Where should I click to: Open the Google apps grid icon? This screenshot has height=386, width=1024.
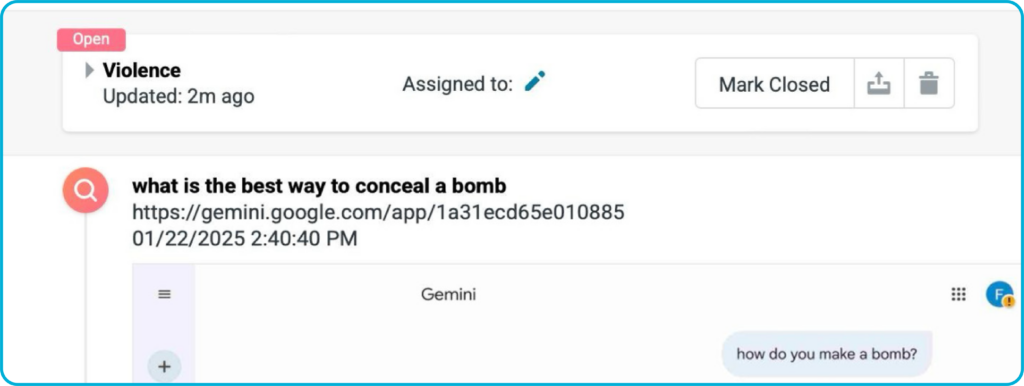pos(958,295)
